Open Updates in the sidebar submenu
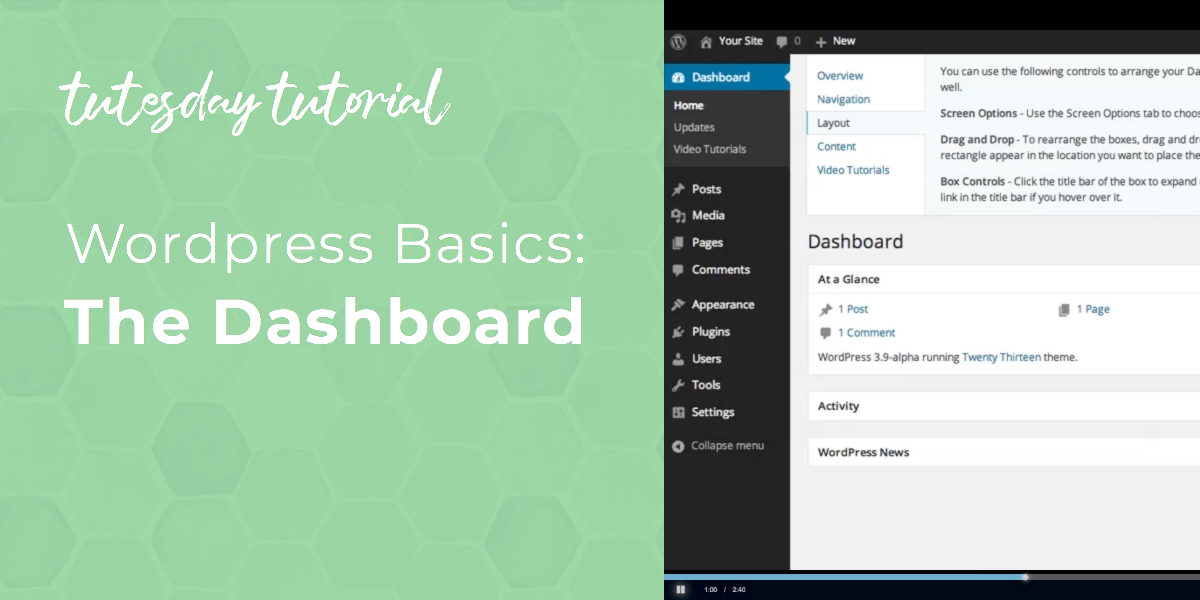This screenshot has height=600, width=1200. (x=694, y=127)
